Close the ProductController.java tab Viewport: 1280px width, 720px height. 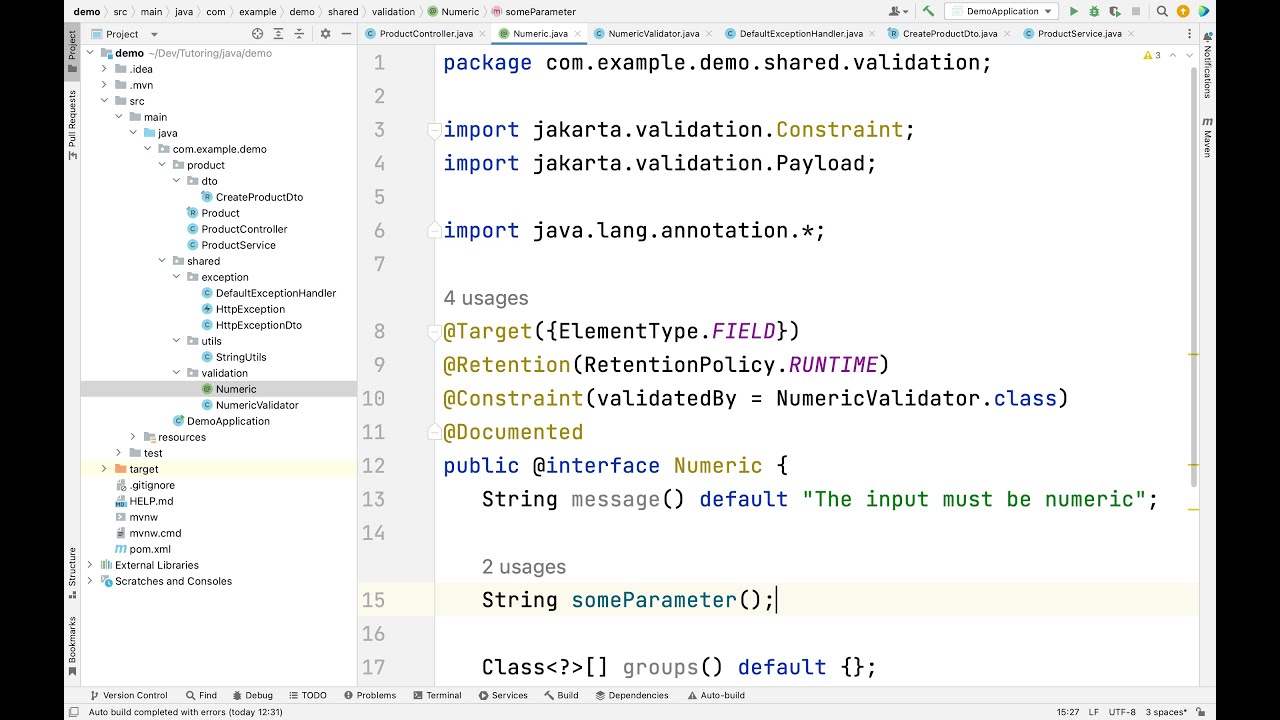pyautogui.click(x=483, y=34)
